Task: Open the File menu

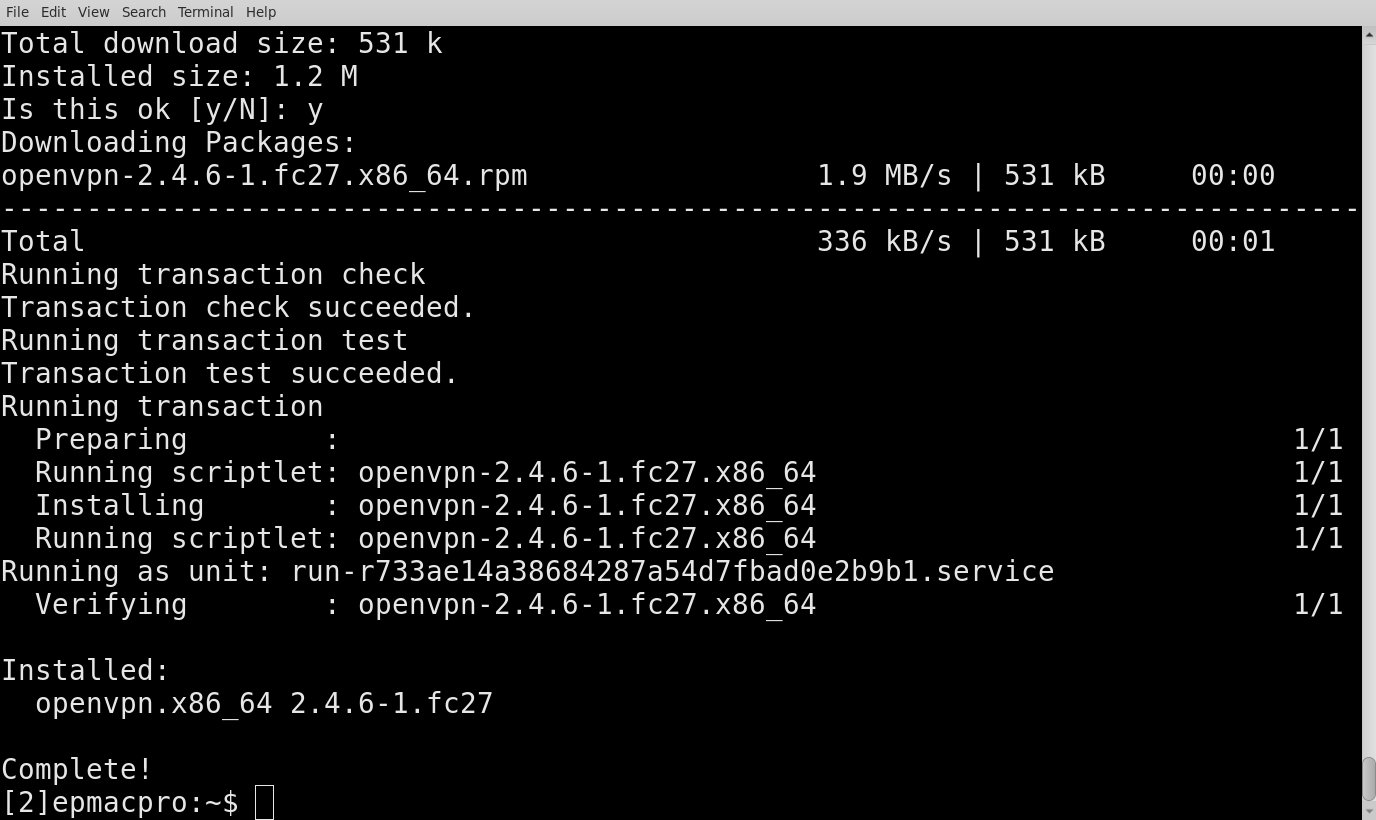Action: coord(17,12)
